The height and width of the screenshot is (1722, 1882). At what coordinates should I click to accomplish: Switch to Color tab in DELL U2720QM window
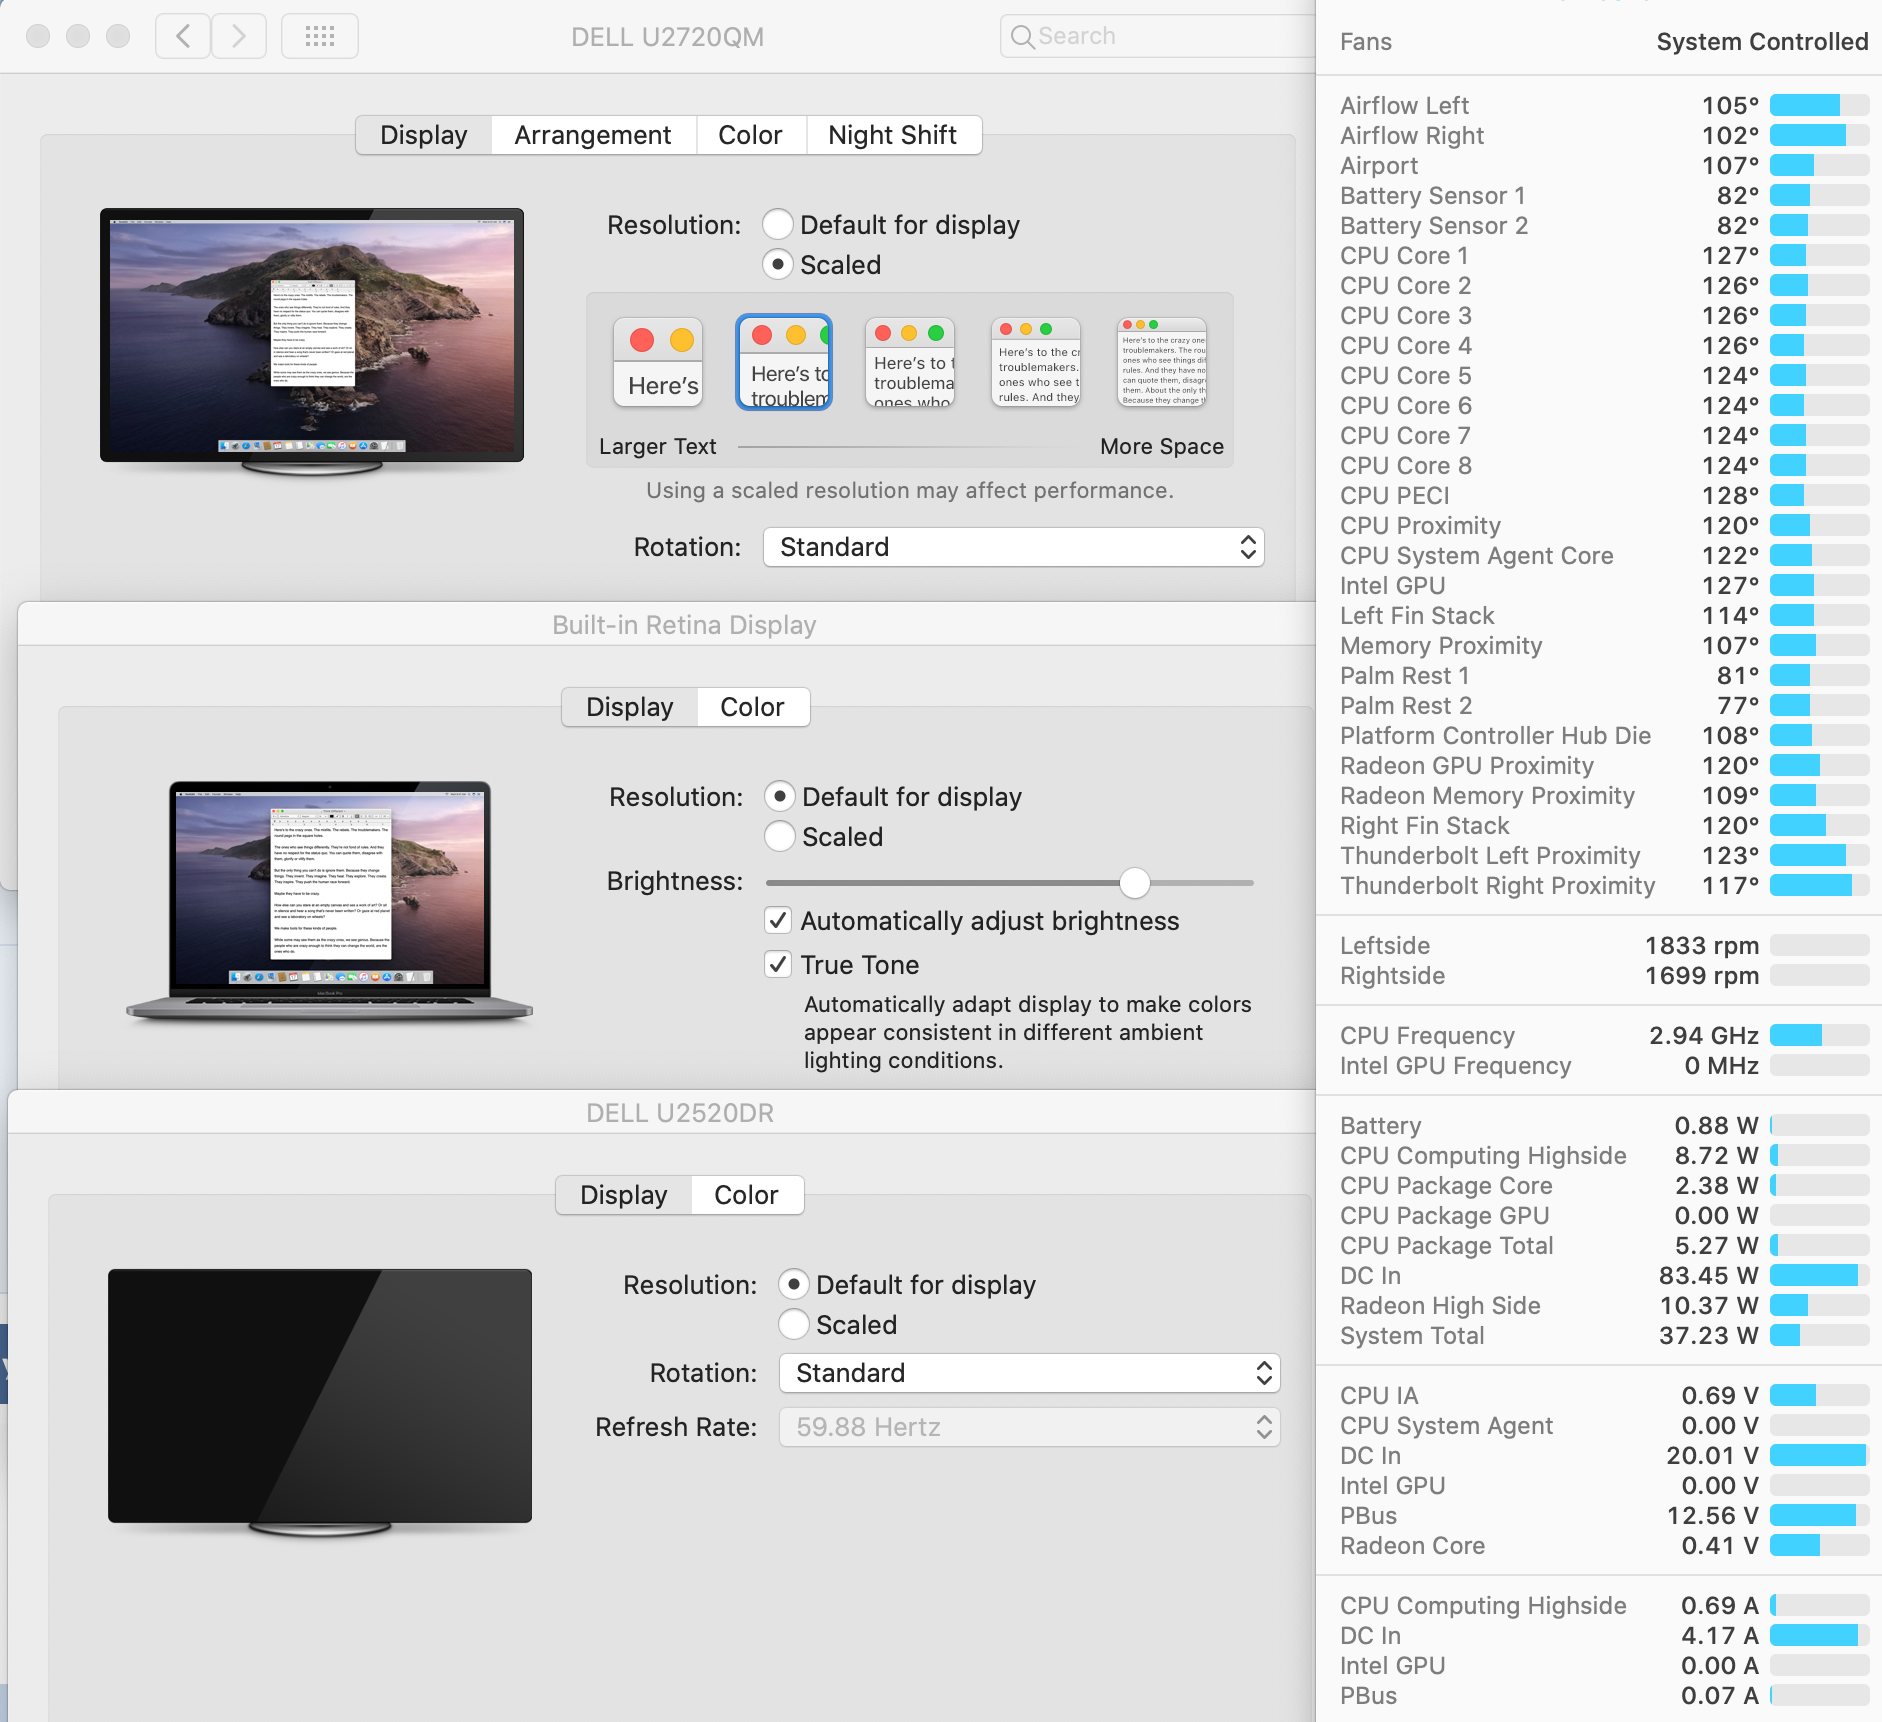(750, 135)
